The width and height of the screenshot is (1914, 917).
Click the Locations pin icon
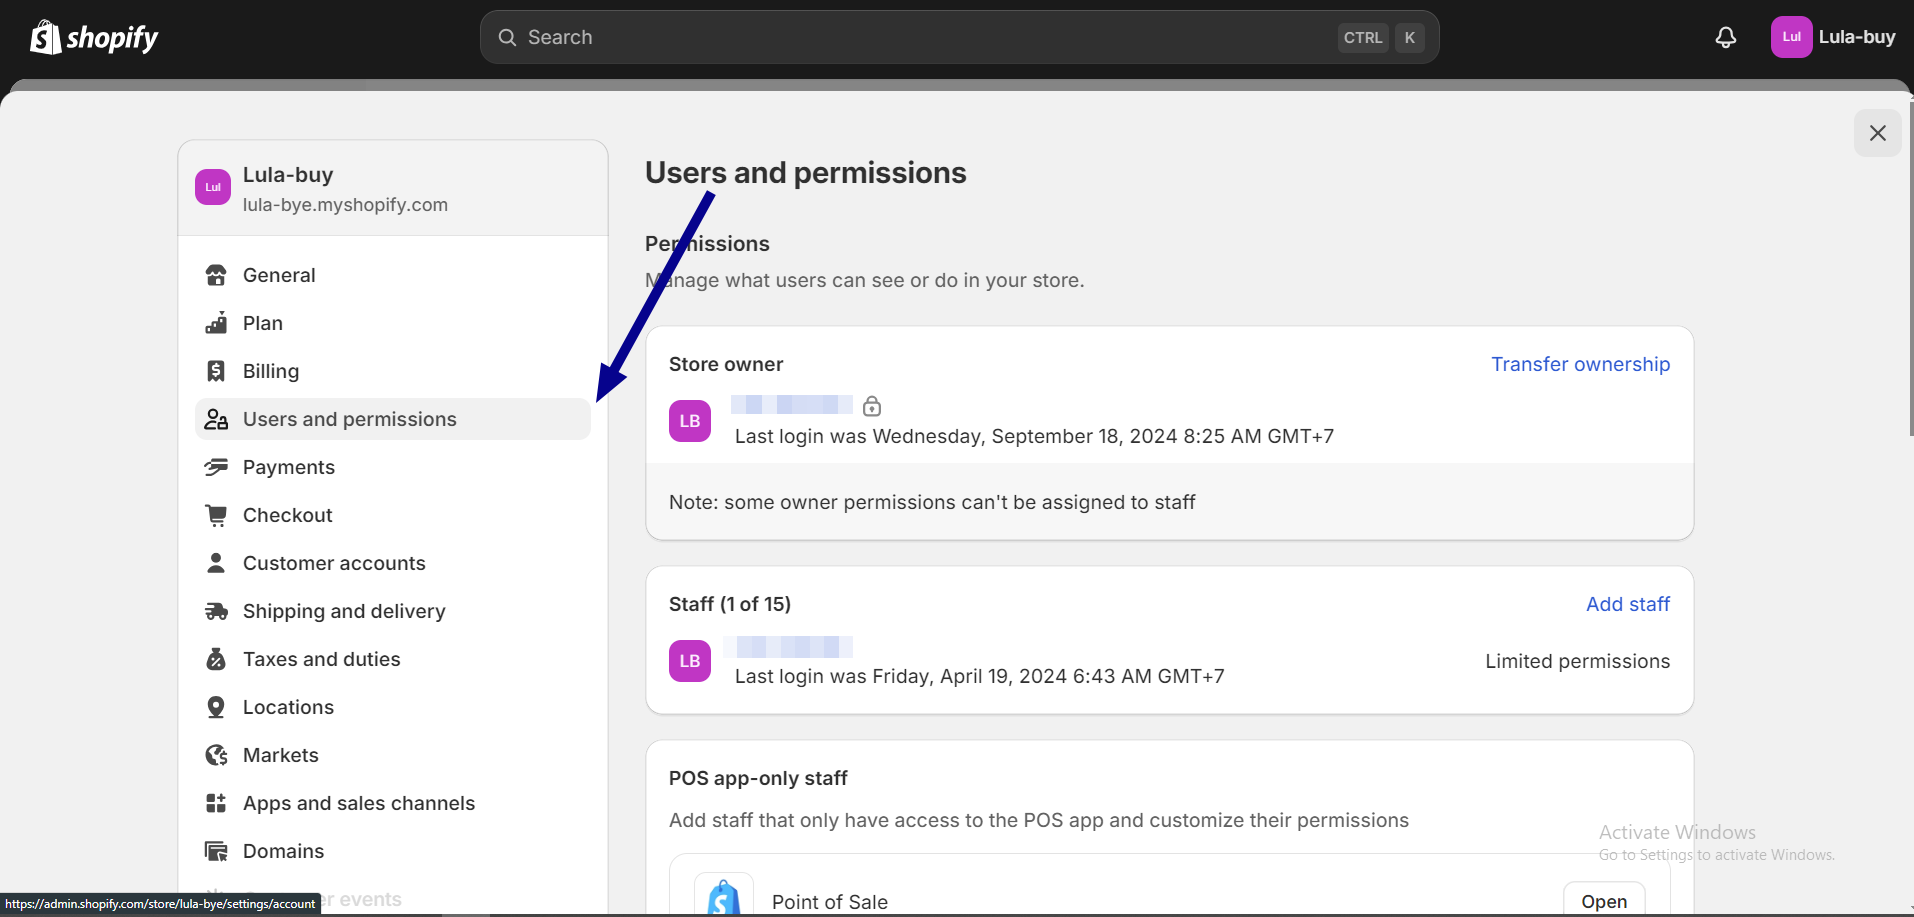coord(216,707)
